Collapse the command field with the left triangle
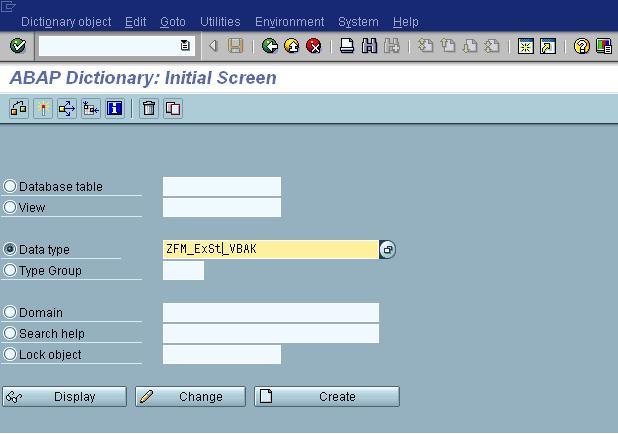The image size is (618, 434). pos(213,46)
